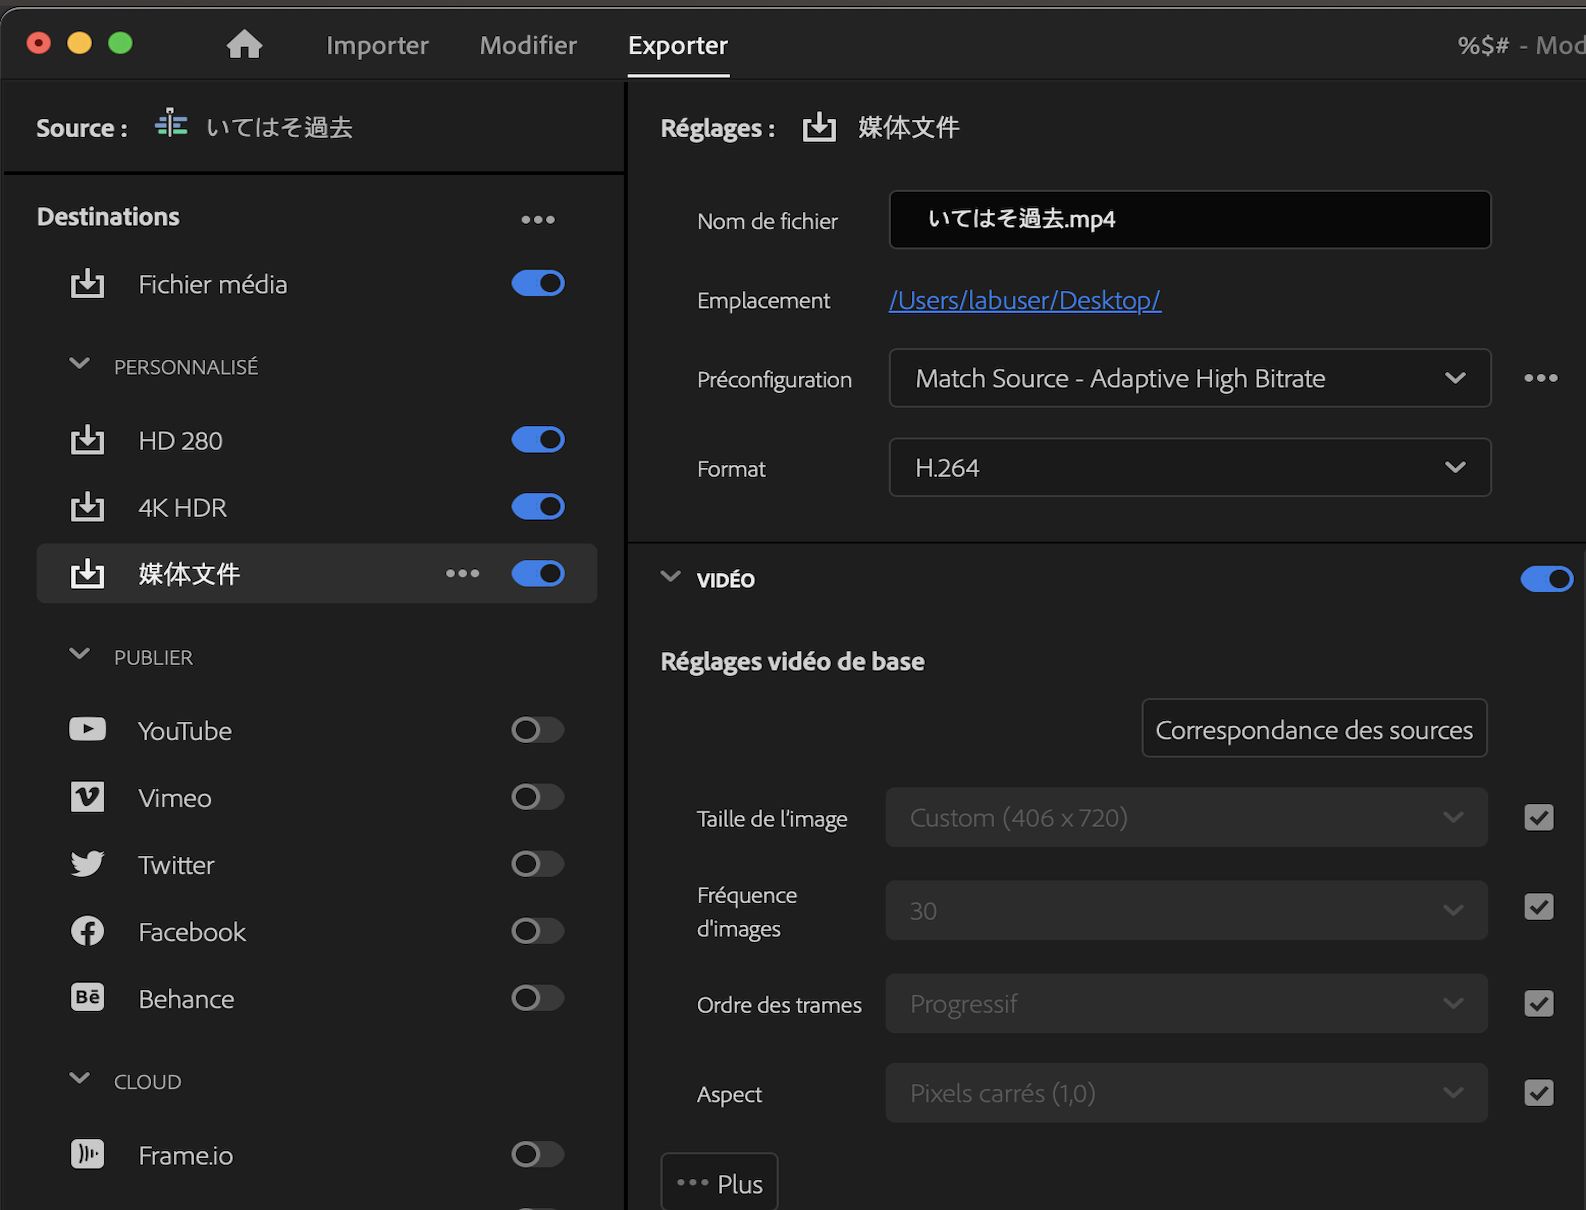1586x1210 pixels.
Task: Open the Taille de l'image dropdown
Action: (1187, 818)
